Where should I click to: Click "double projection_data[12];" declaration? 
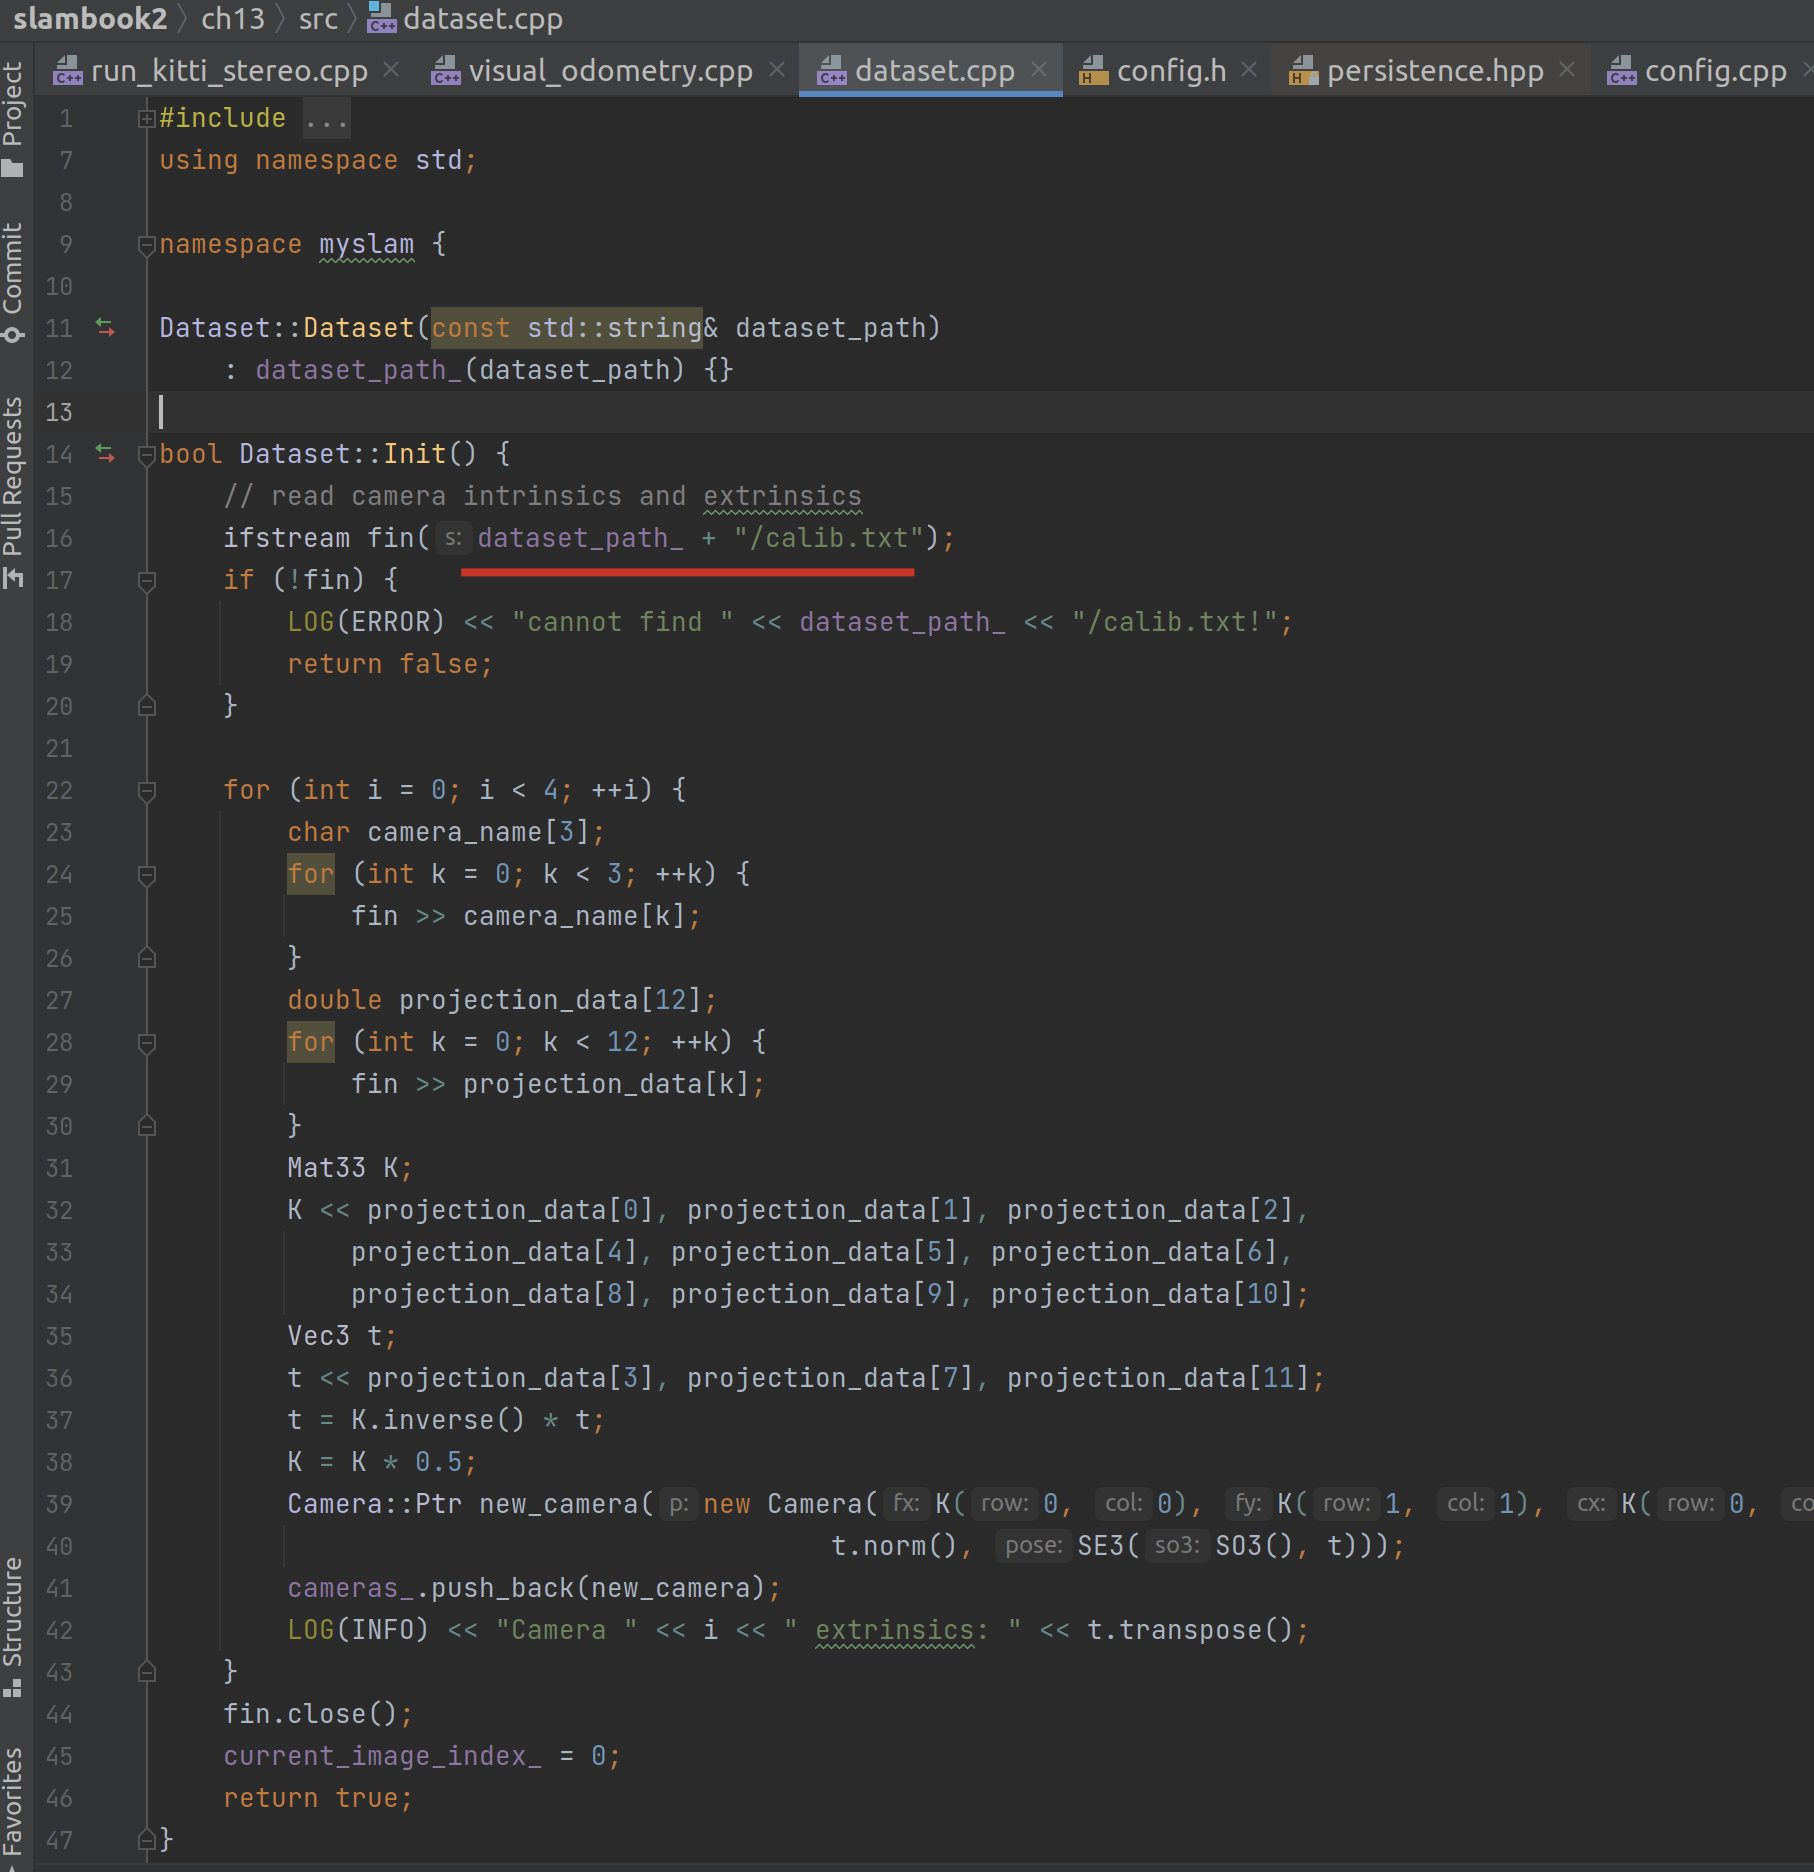pos(502,1000)
